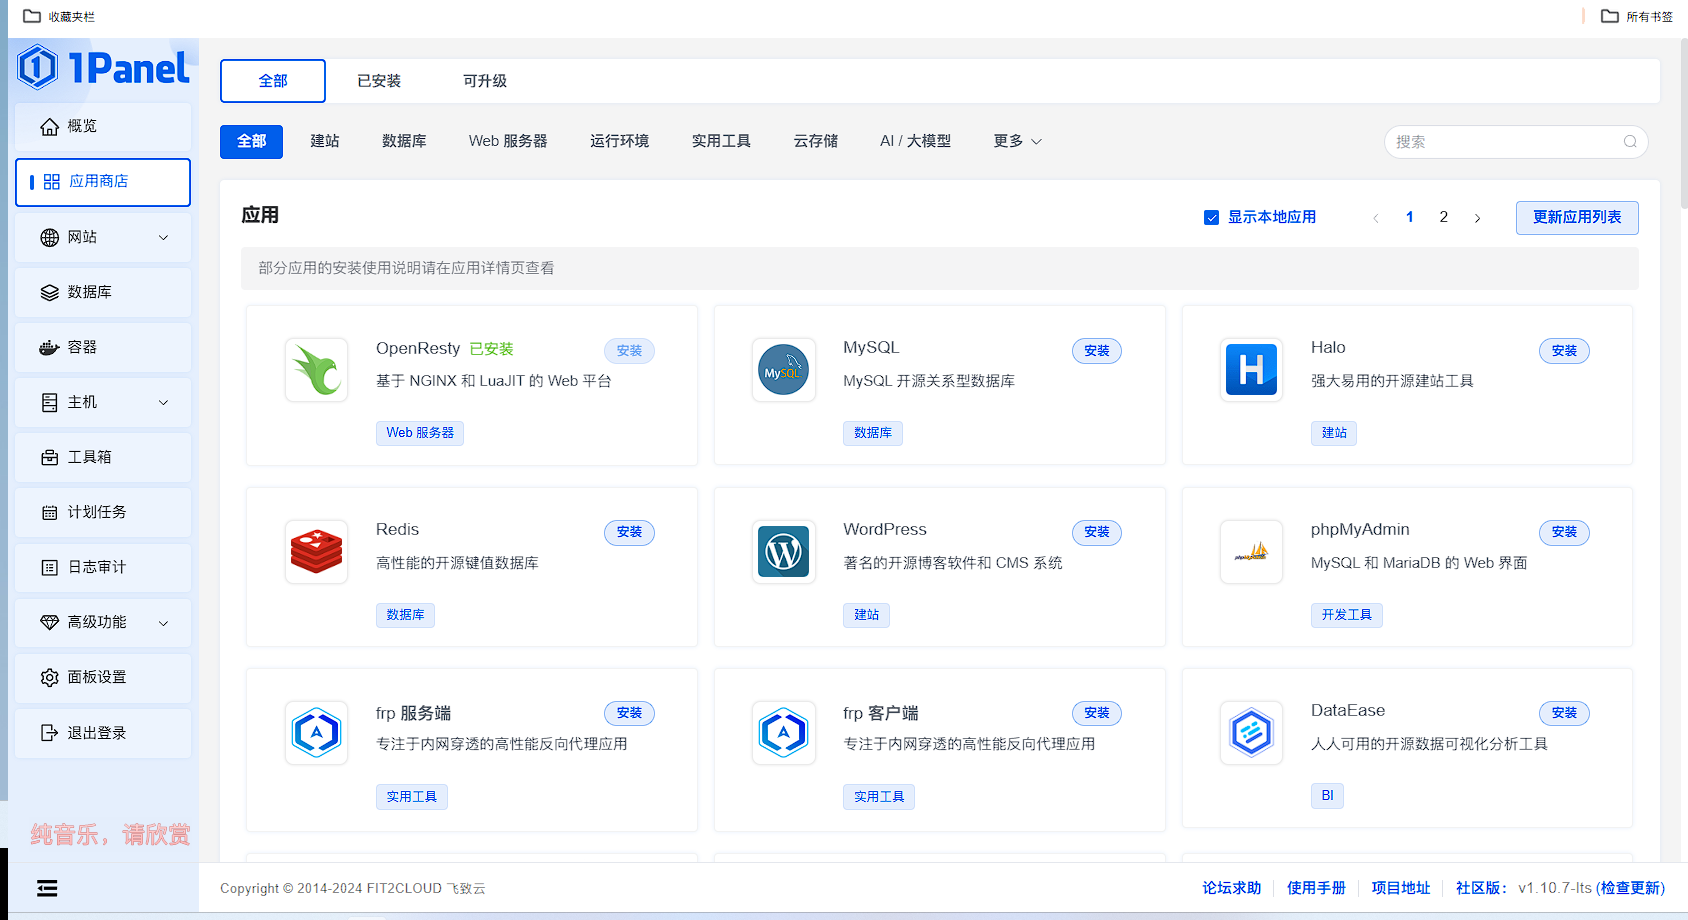The image size is (1688, 920).
Task: Click the 退出登录 logout icon
Action: (49, 733)
